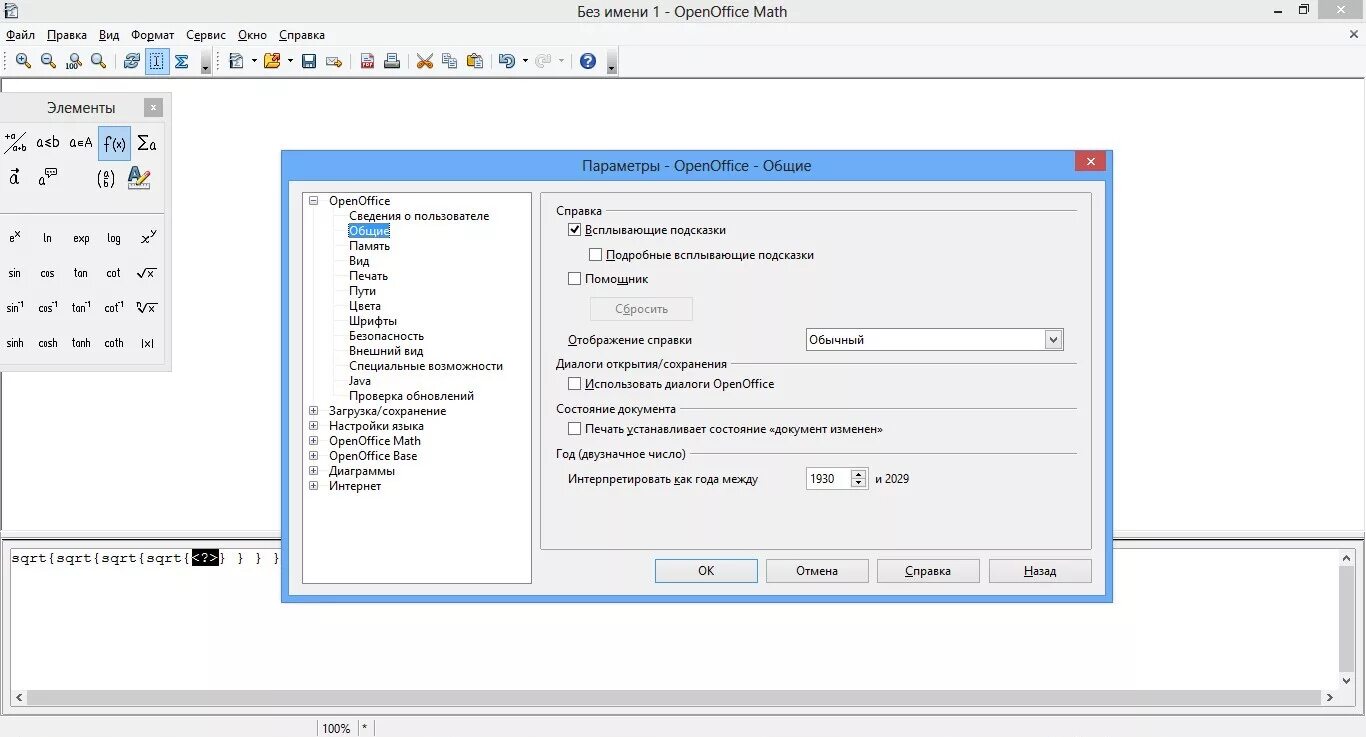The width and height of the screenshot is (1366, 737).
Task: Click the Help question mark icon
Action: pyautogui.click(x=588, y=61)
